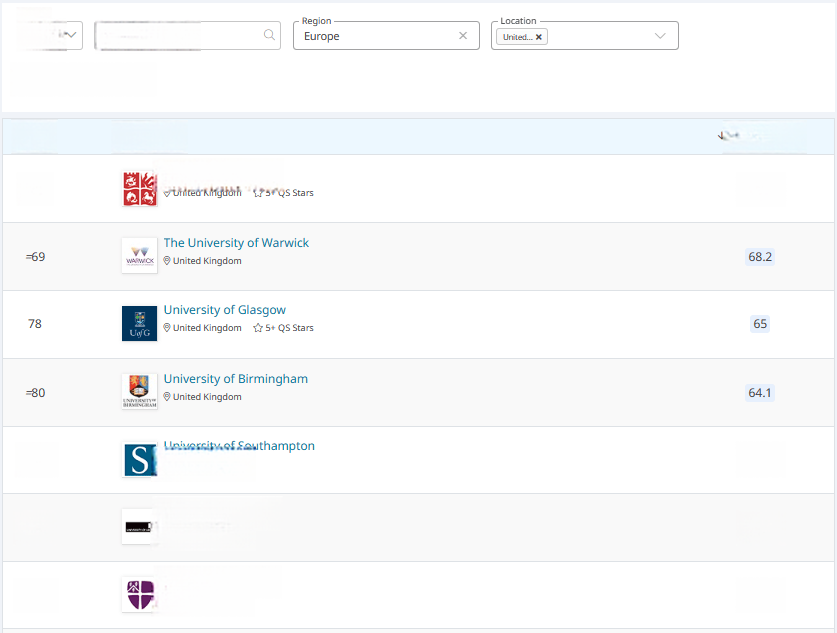The height and width of the screenshot is (633, 837).
Task: Open the Region dropdown showing Europe
Action: (386, 35)
